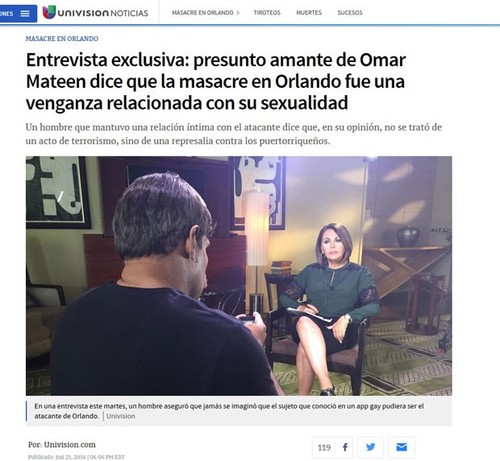Expand arrow next to Masacre en Orlando

click(x=238, y=13)
